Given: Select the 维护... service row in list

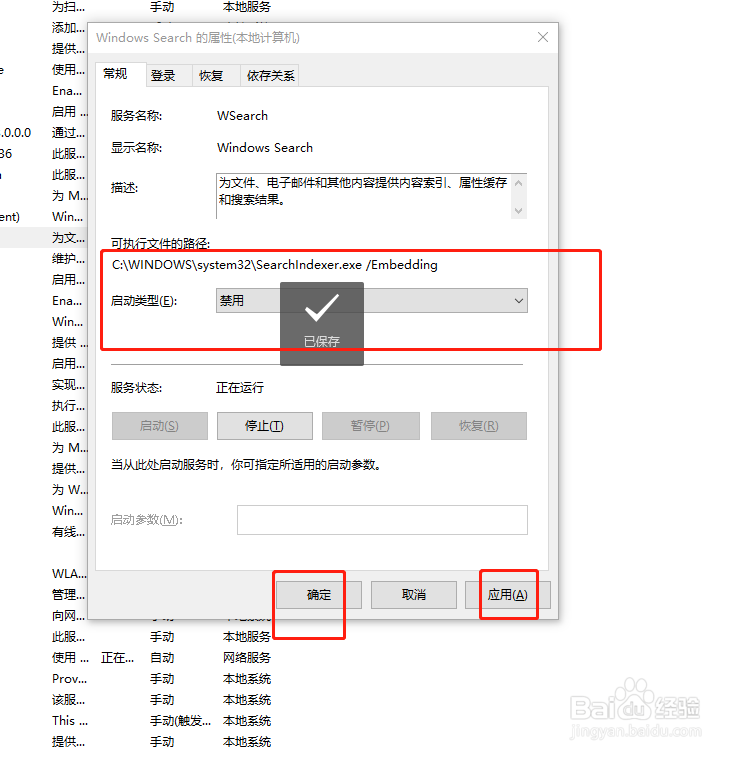Looking at the screenshot, I should pyautogui.click(x=69, y=259).
